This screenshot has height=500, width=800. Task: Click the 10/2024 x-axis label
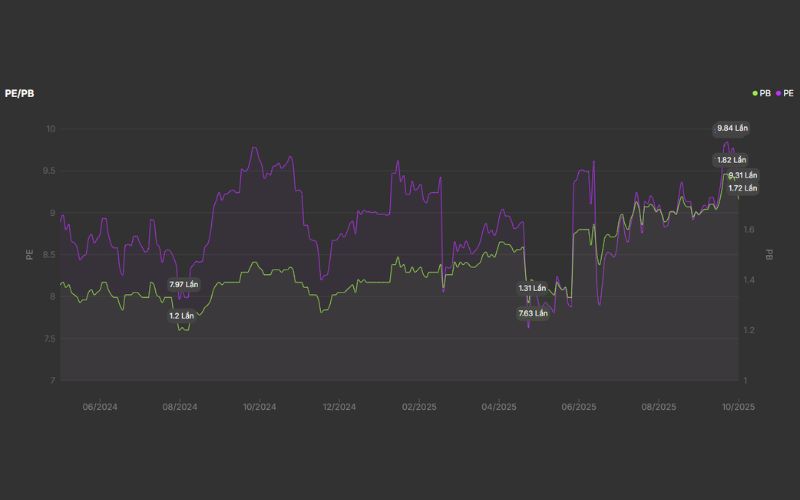point(259,407)
